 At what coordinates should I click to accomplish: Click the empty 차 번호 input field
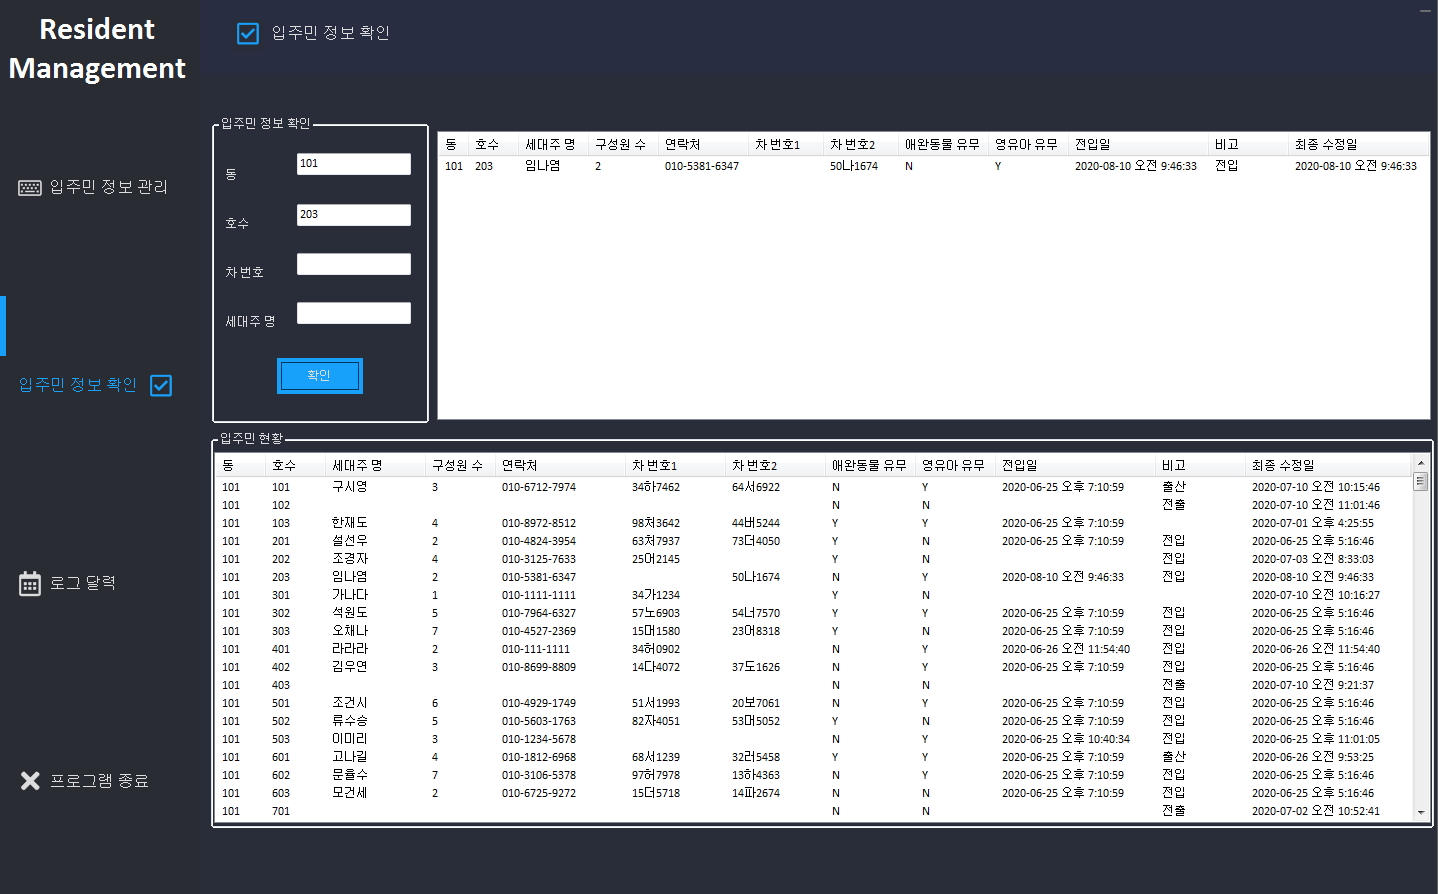tap(353, 263)
